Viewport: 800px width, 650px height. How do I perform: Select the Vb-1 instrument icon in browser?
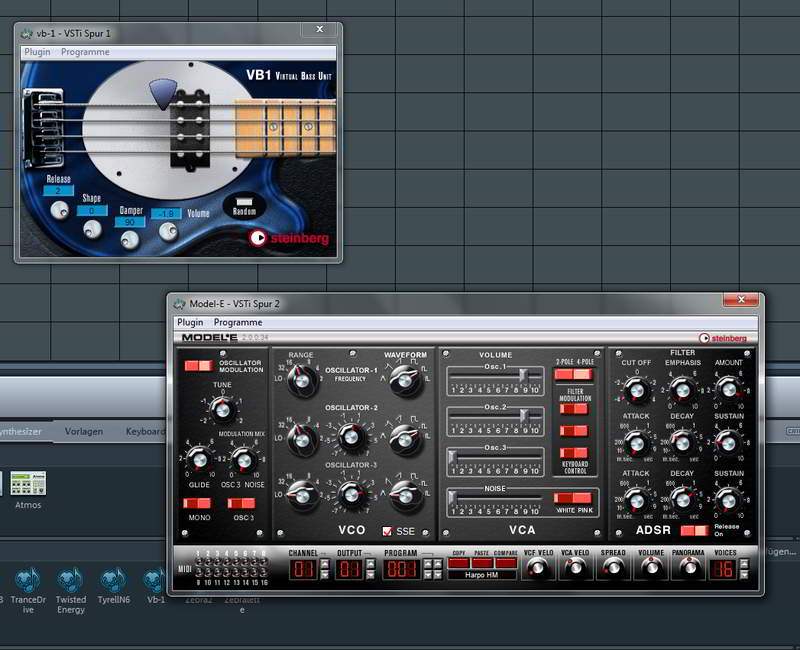[155, 581]
